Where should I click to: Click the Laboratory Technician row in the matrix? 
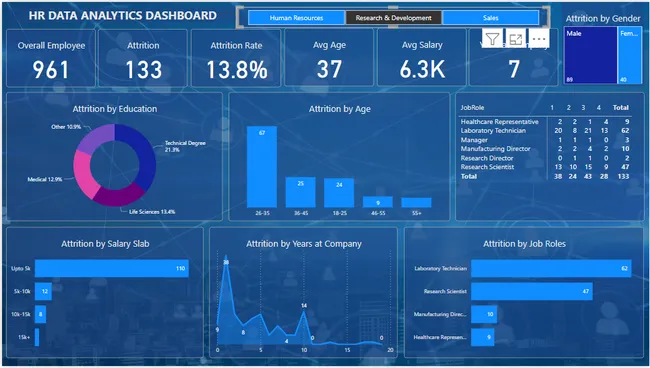coord(545,131)
